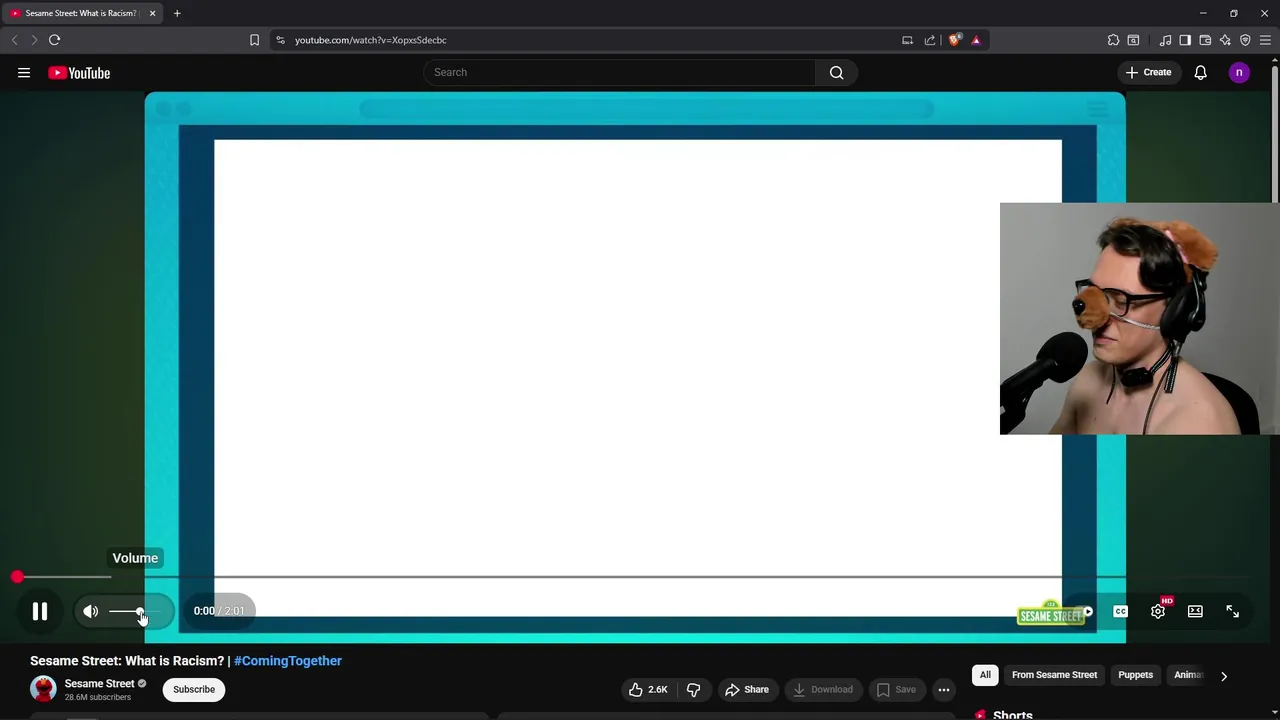
Task: Expand more filter chips with right arrow
Action: [1223, 676]
